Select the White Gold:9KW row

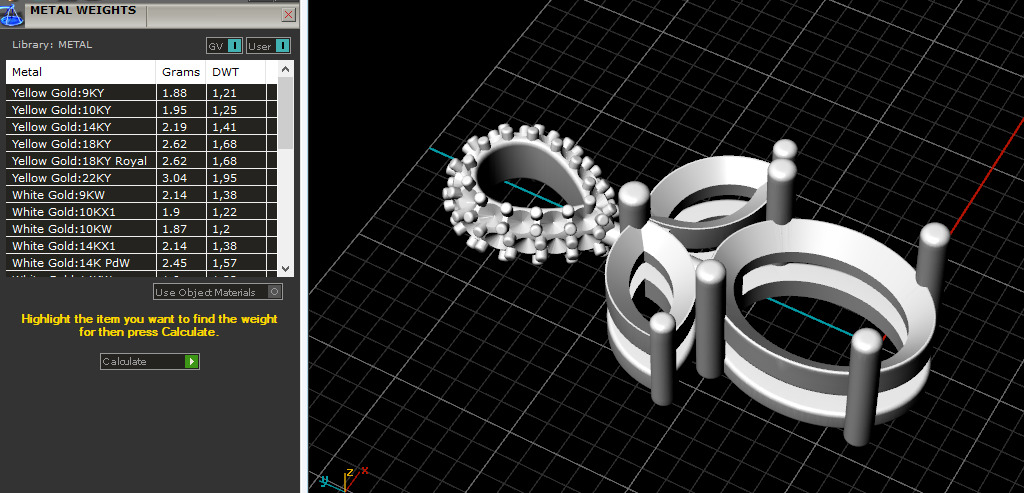pyautogui.click(x=142, y=195)
